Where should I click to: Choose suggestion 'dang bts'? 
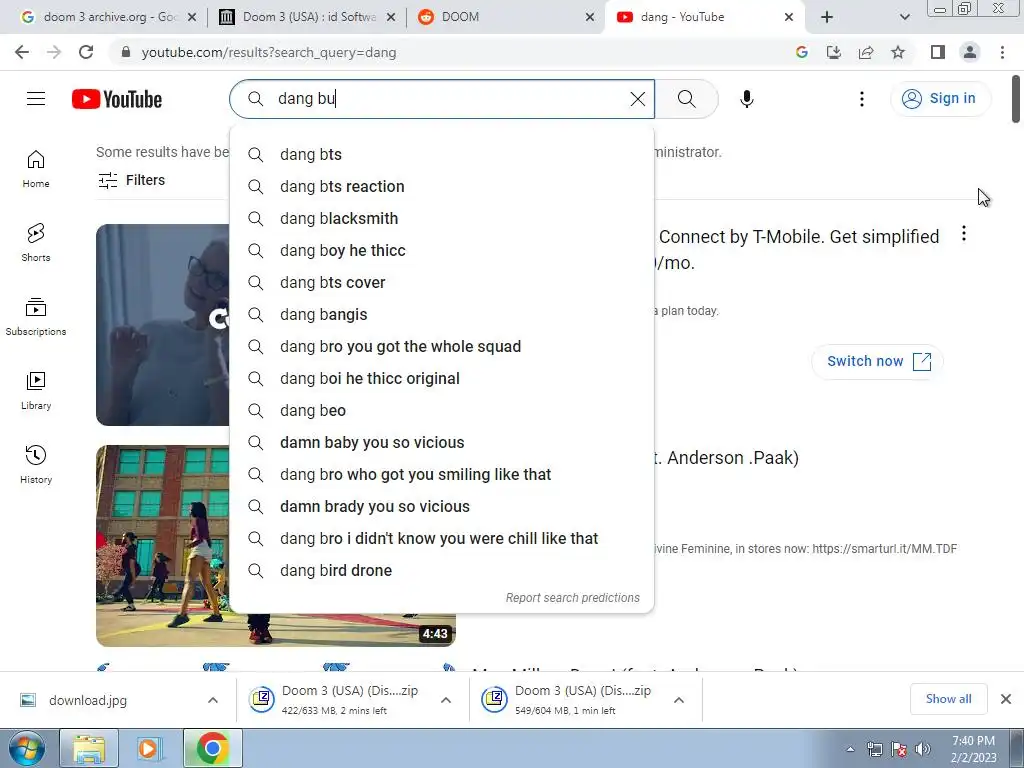(442, 155)
